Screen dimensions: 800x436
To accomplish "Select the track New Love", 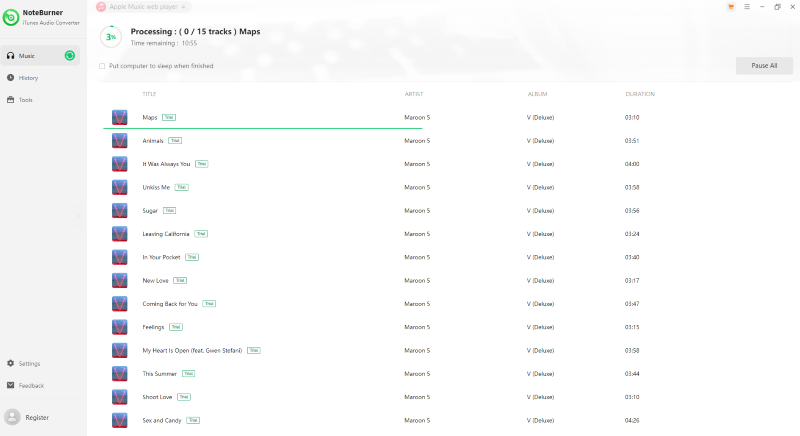I will tap(155, 280).
